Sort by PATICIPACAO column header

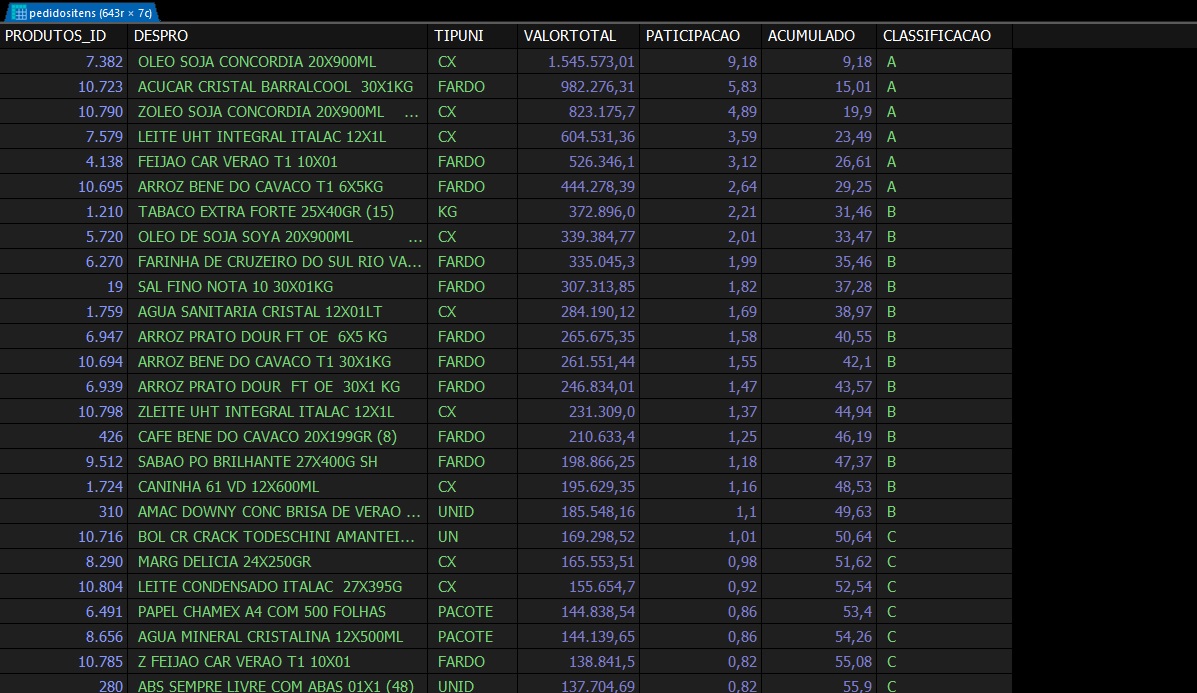[x=700, y=36]
